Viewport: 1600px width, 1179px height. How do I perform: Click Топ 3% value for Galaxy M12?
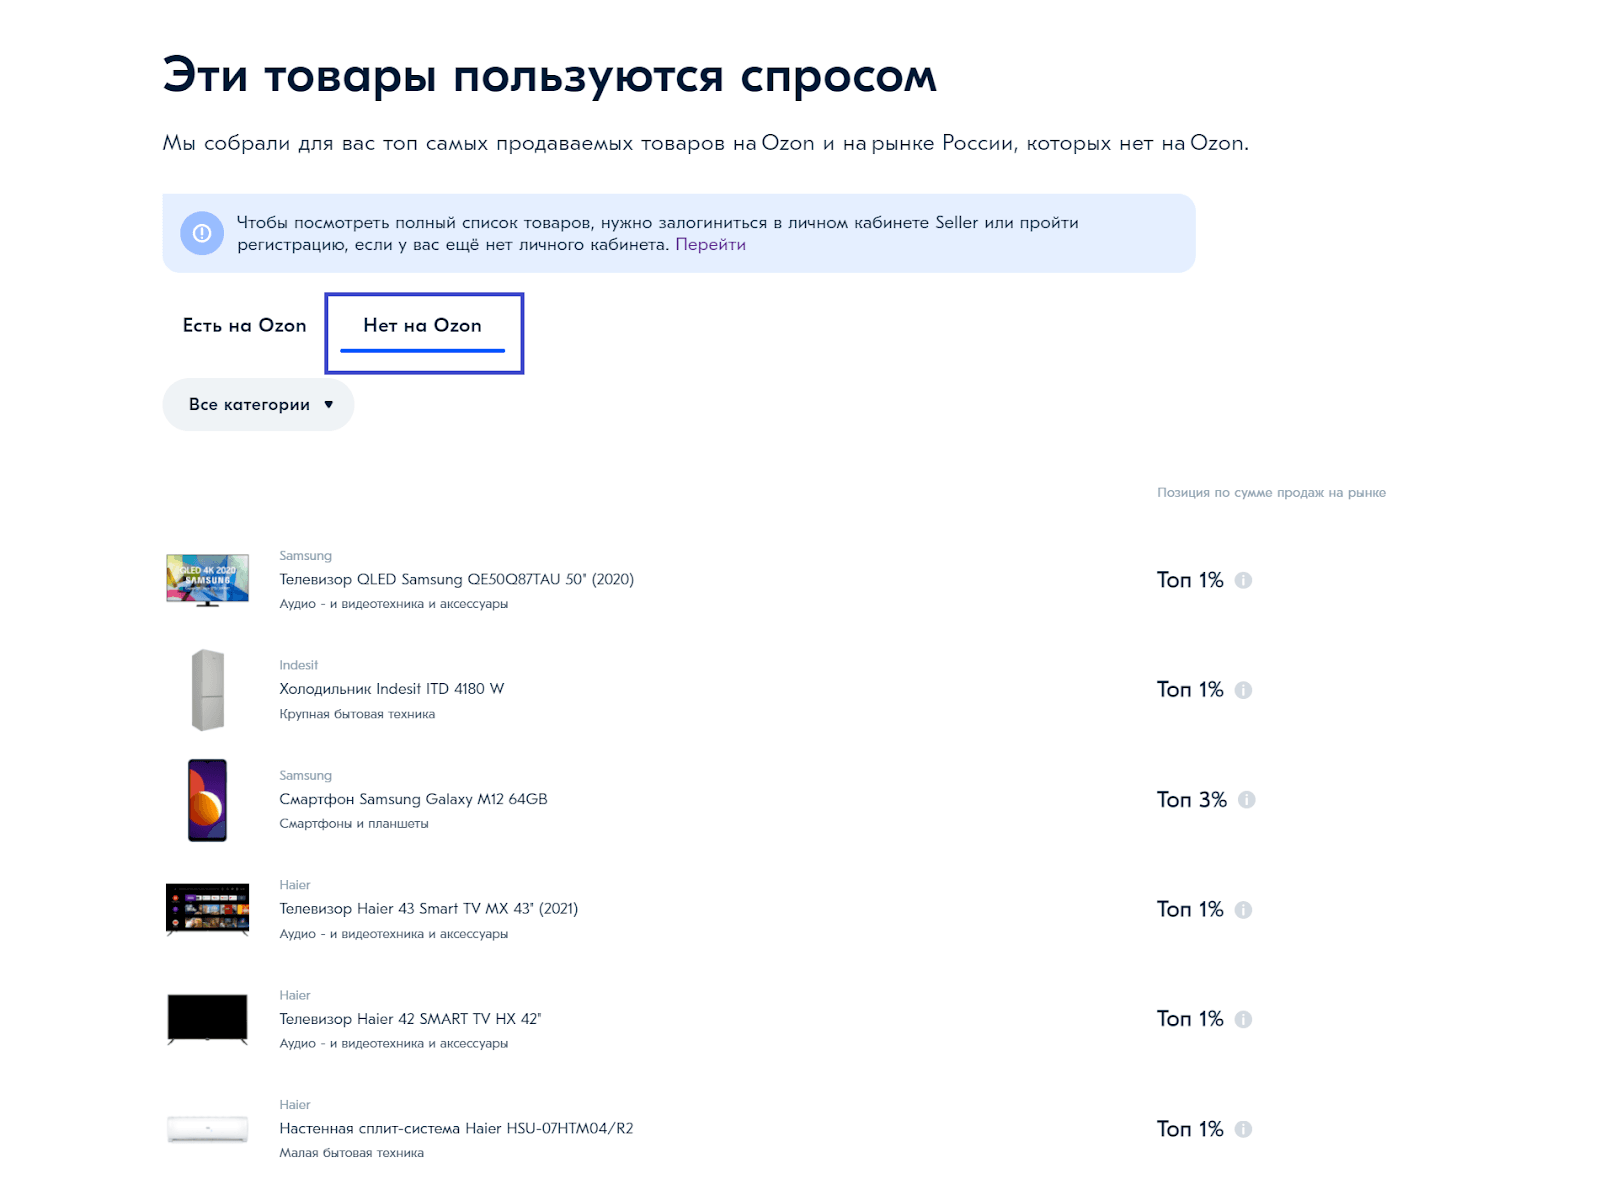tap(1192, 800)
